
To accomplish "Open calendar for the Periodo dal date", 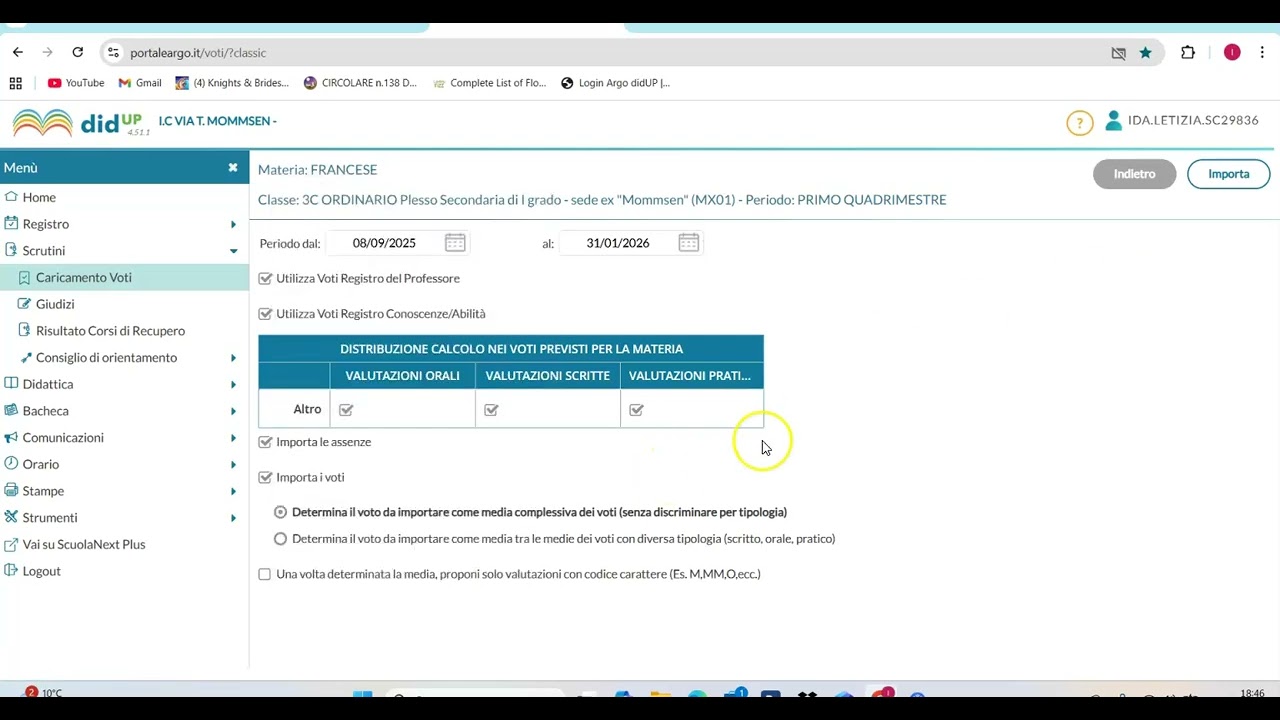I will click(455, 243).
